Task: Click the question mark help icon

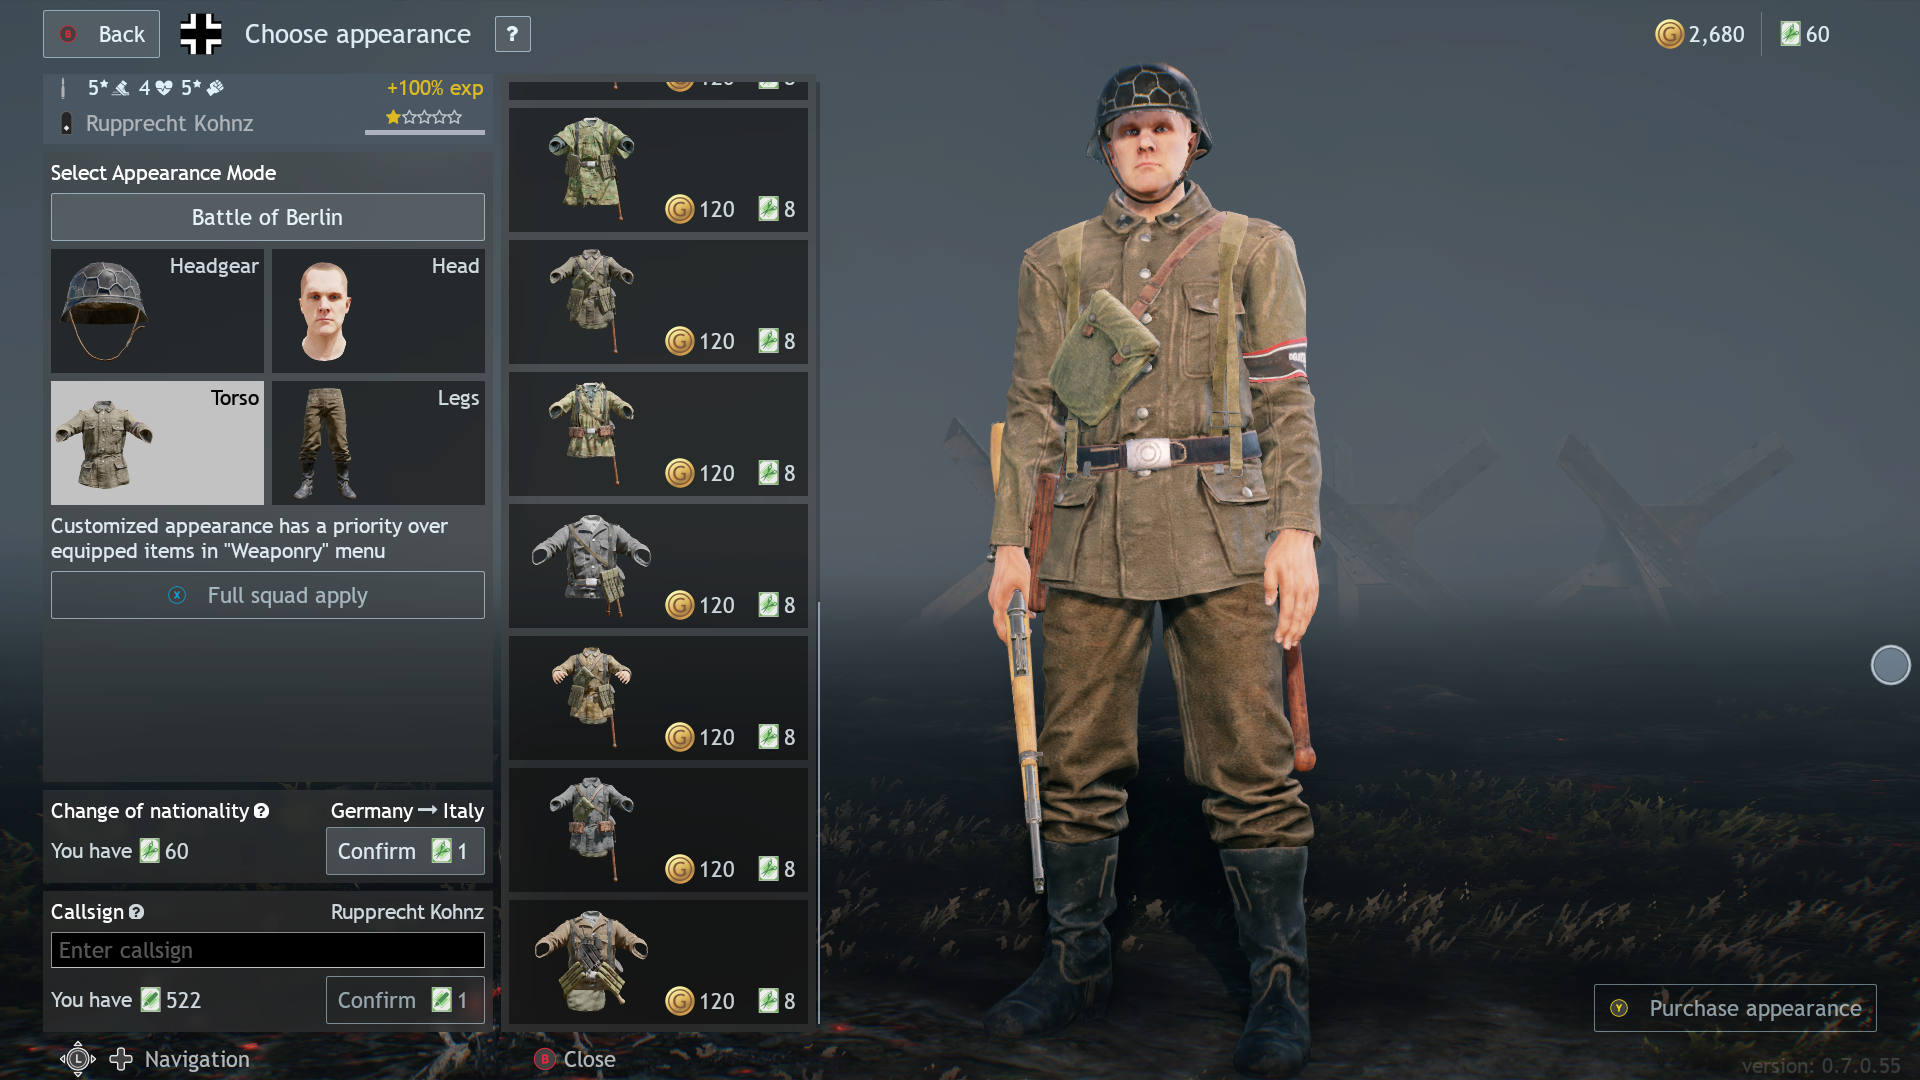Action: point(512,34)
